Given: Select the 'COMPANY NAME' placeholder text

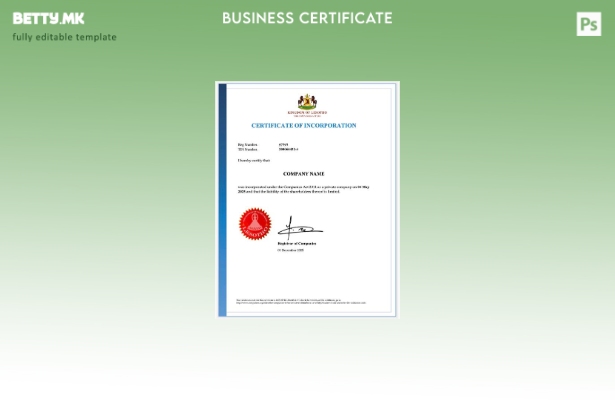Looking at the screenshot, I should tap(303, 174).
